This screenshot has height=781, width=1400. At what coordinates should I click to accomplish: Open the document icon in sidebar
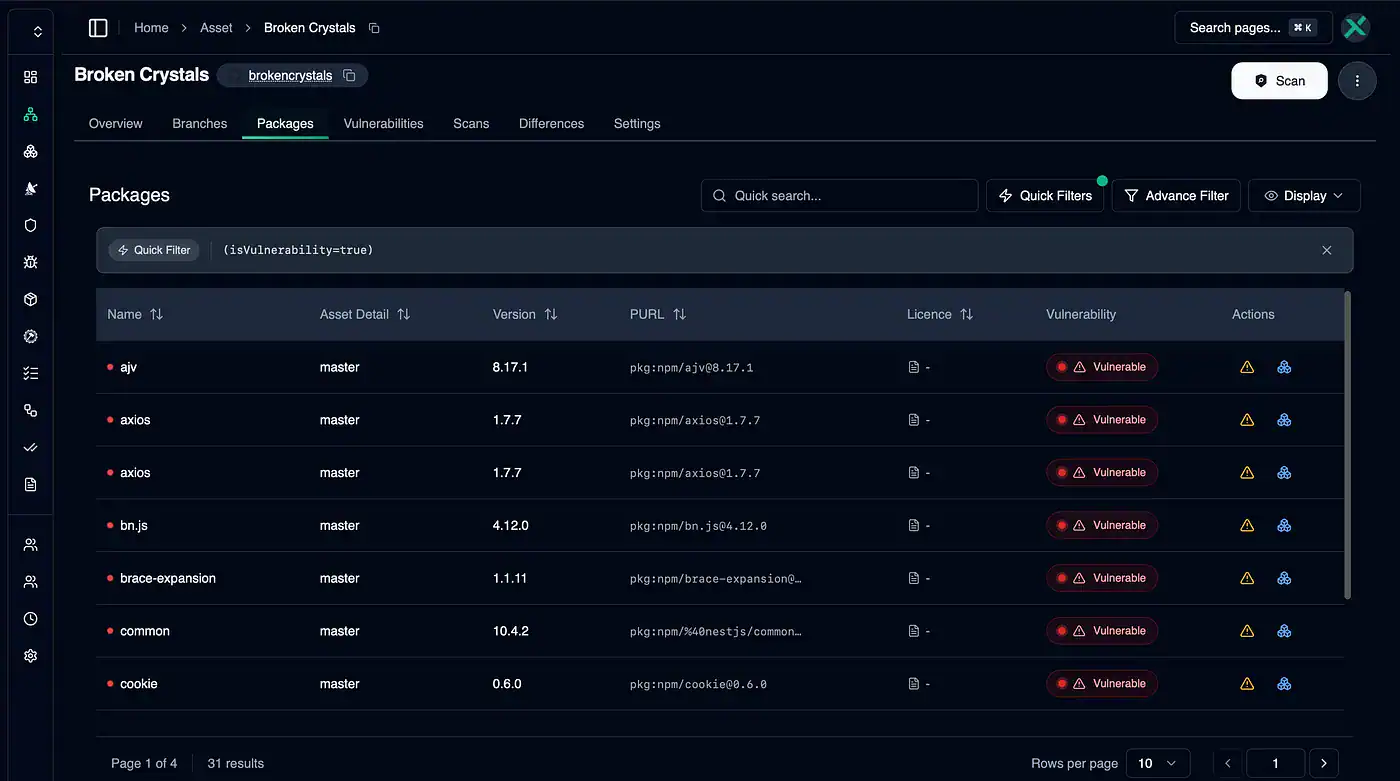click(30, 484)
